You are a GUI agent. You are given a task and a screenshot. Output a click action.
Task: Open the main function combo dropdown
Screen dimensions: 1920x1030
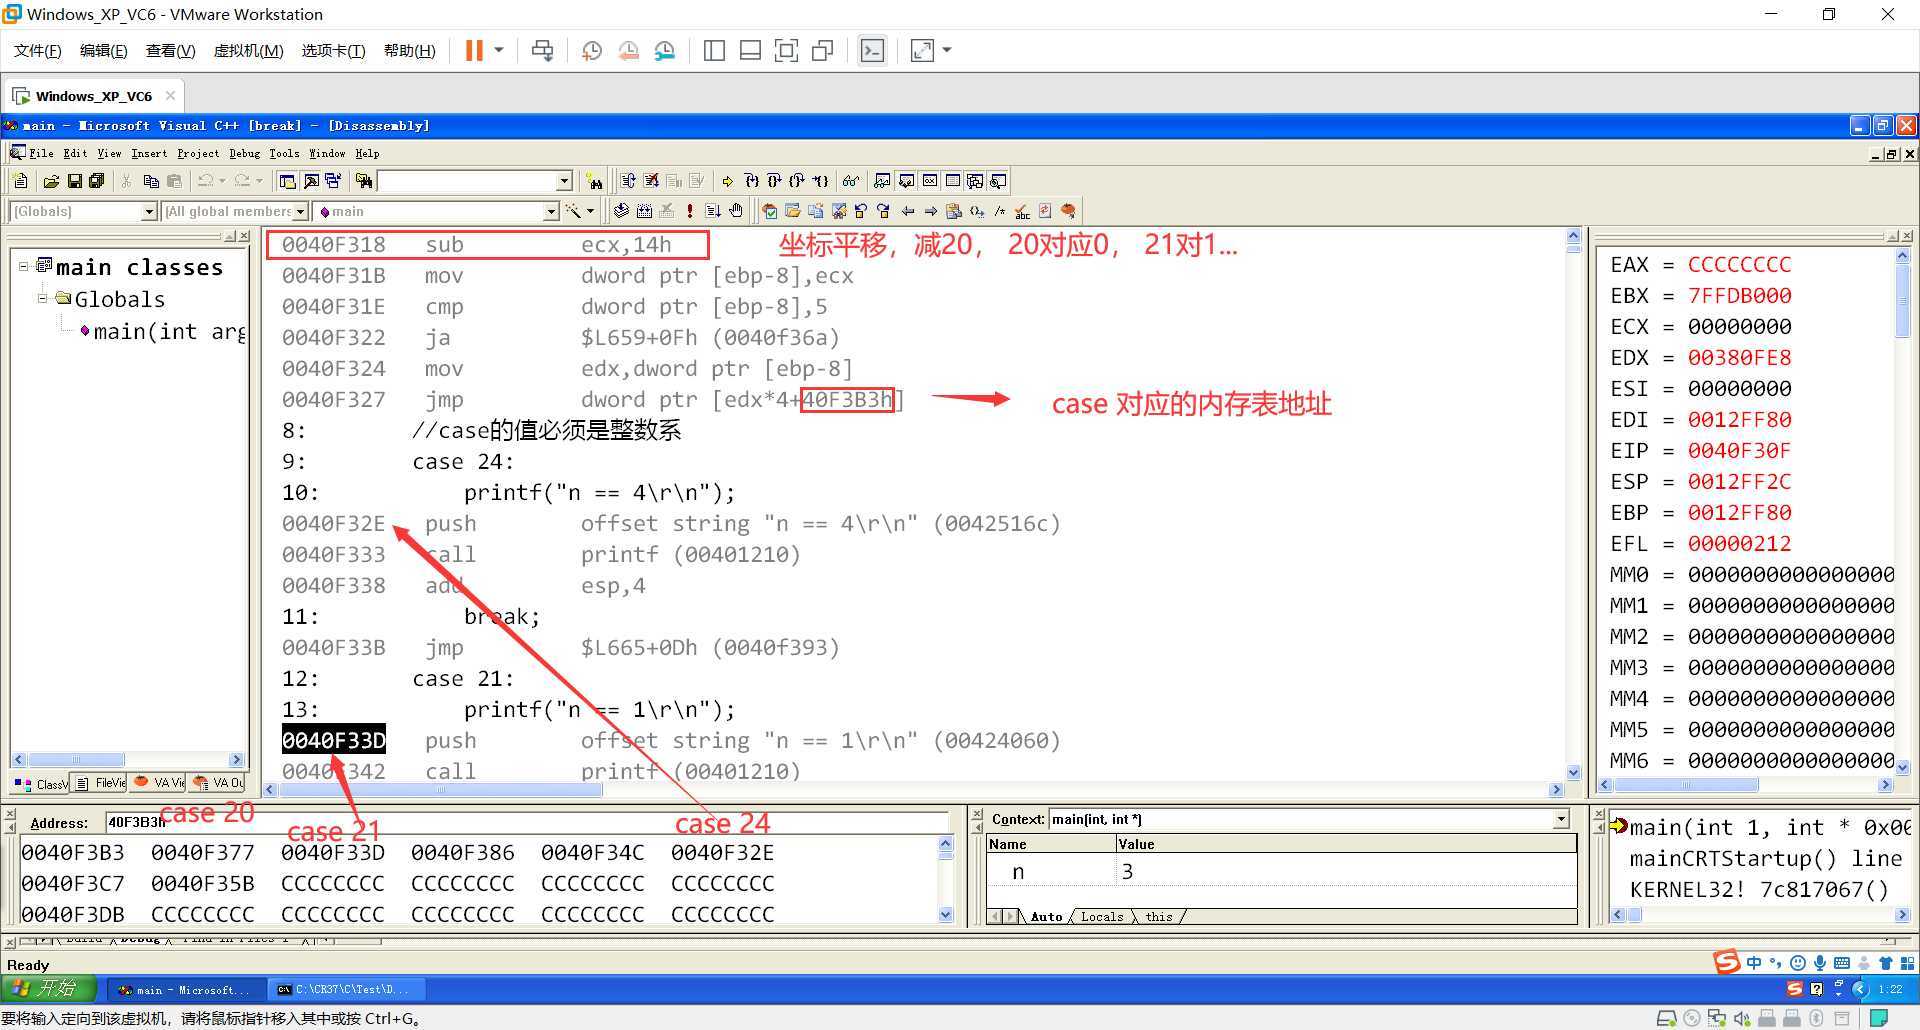point(551,211)
